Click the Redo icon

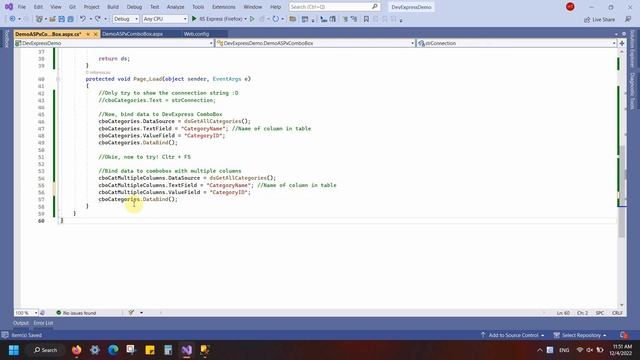click(98, 19)
